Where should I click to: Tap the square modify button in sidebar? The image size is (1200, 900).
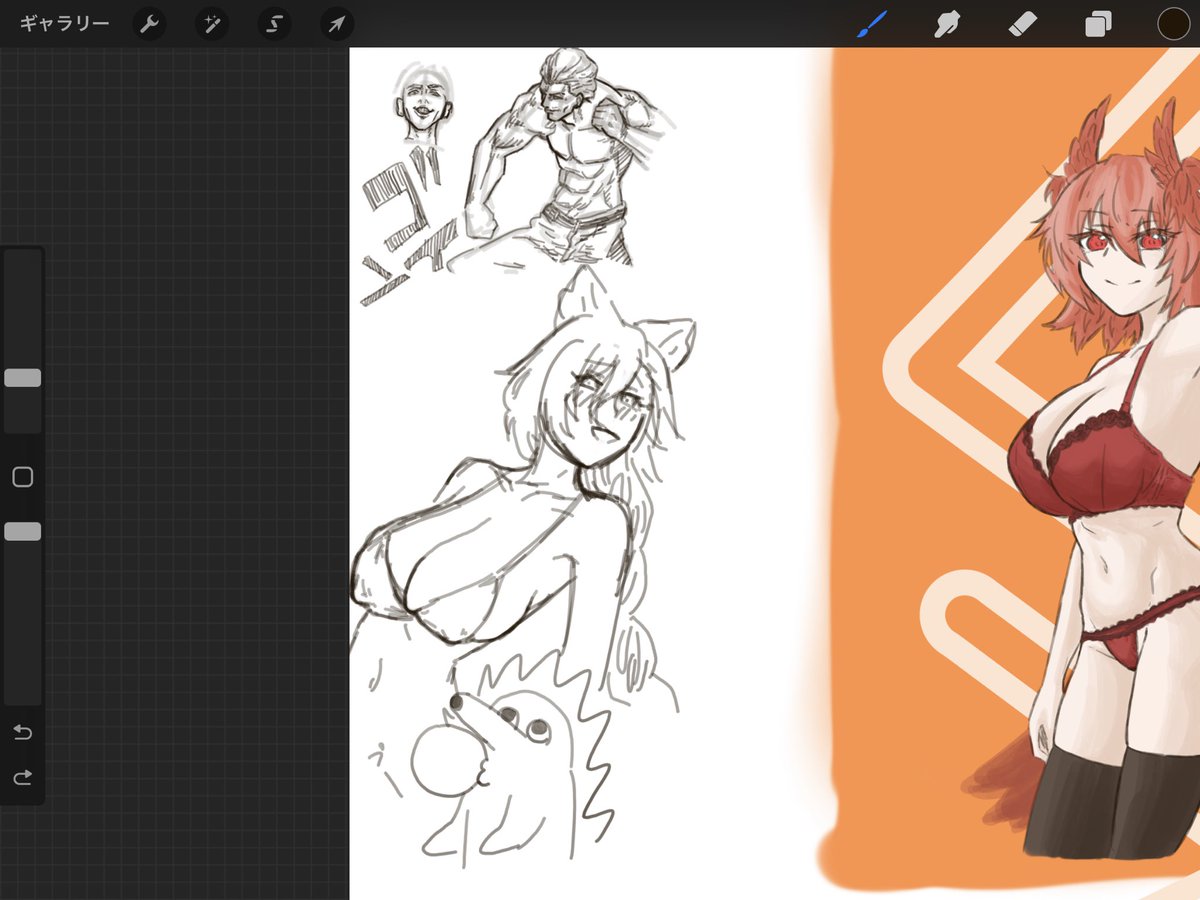[22, 477]
